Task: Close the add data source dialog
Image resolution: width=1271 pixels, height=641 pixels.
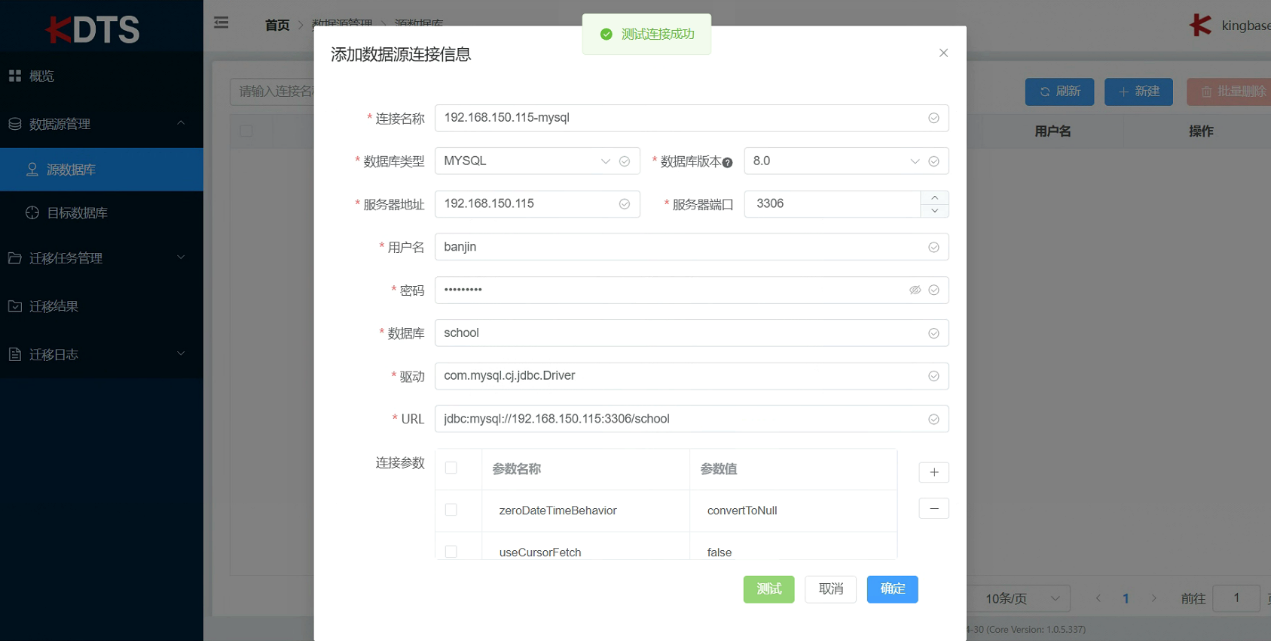Action: tap(943, 53)
